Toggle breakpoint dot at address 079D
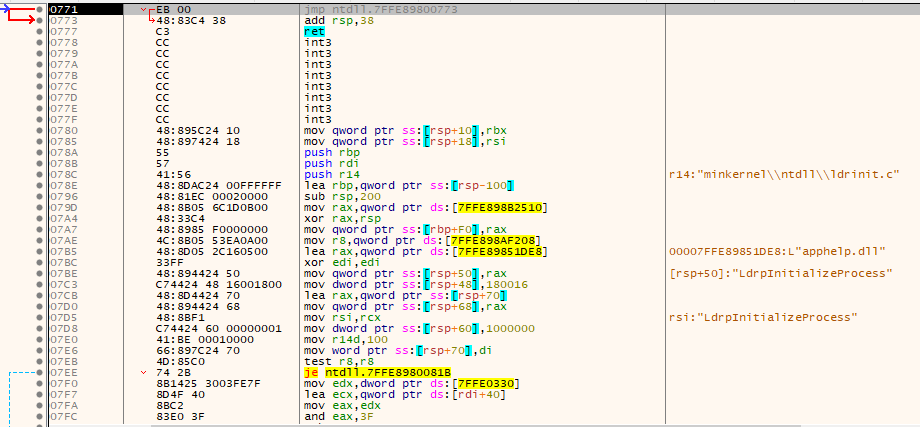 (x=39, y=207)
